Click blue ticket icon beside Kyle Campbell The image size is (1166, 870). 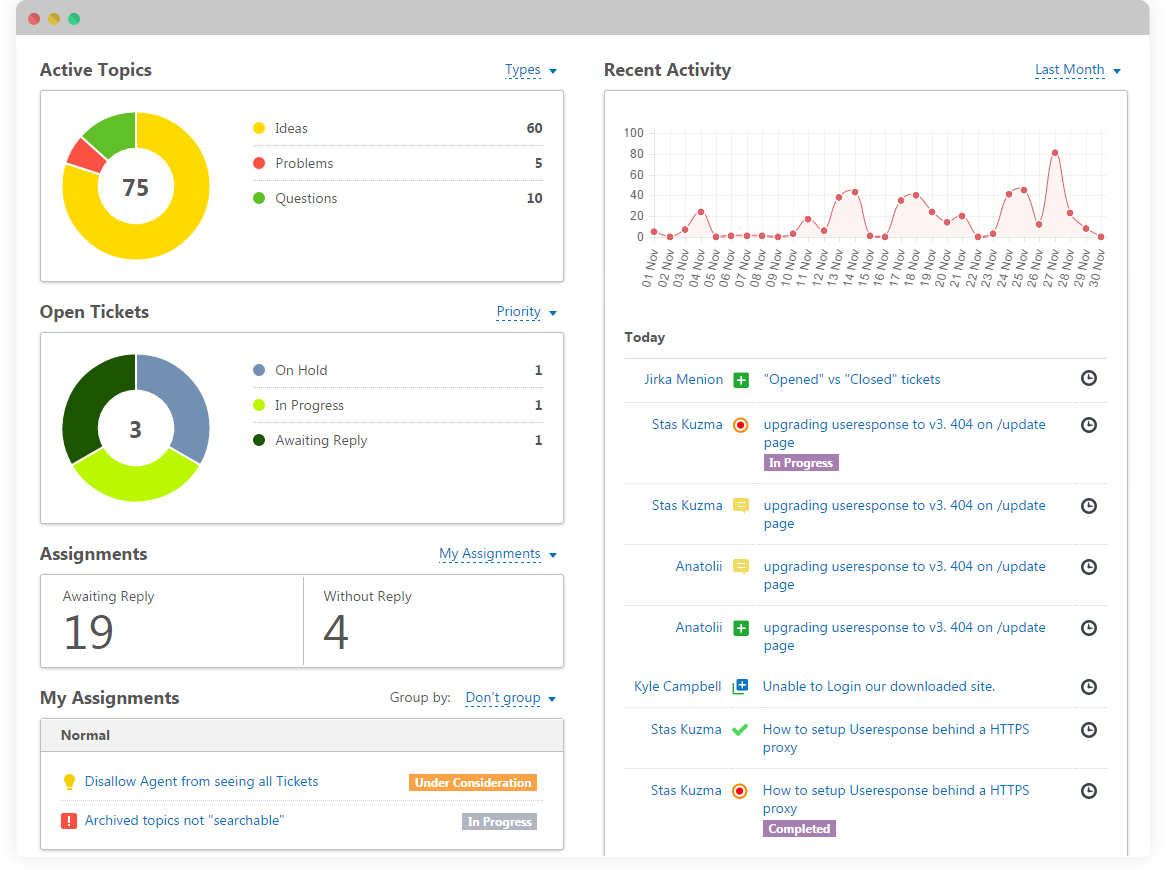coord(740,687)
